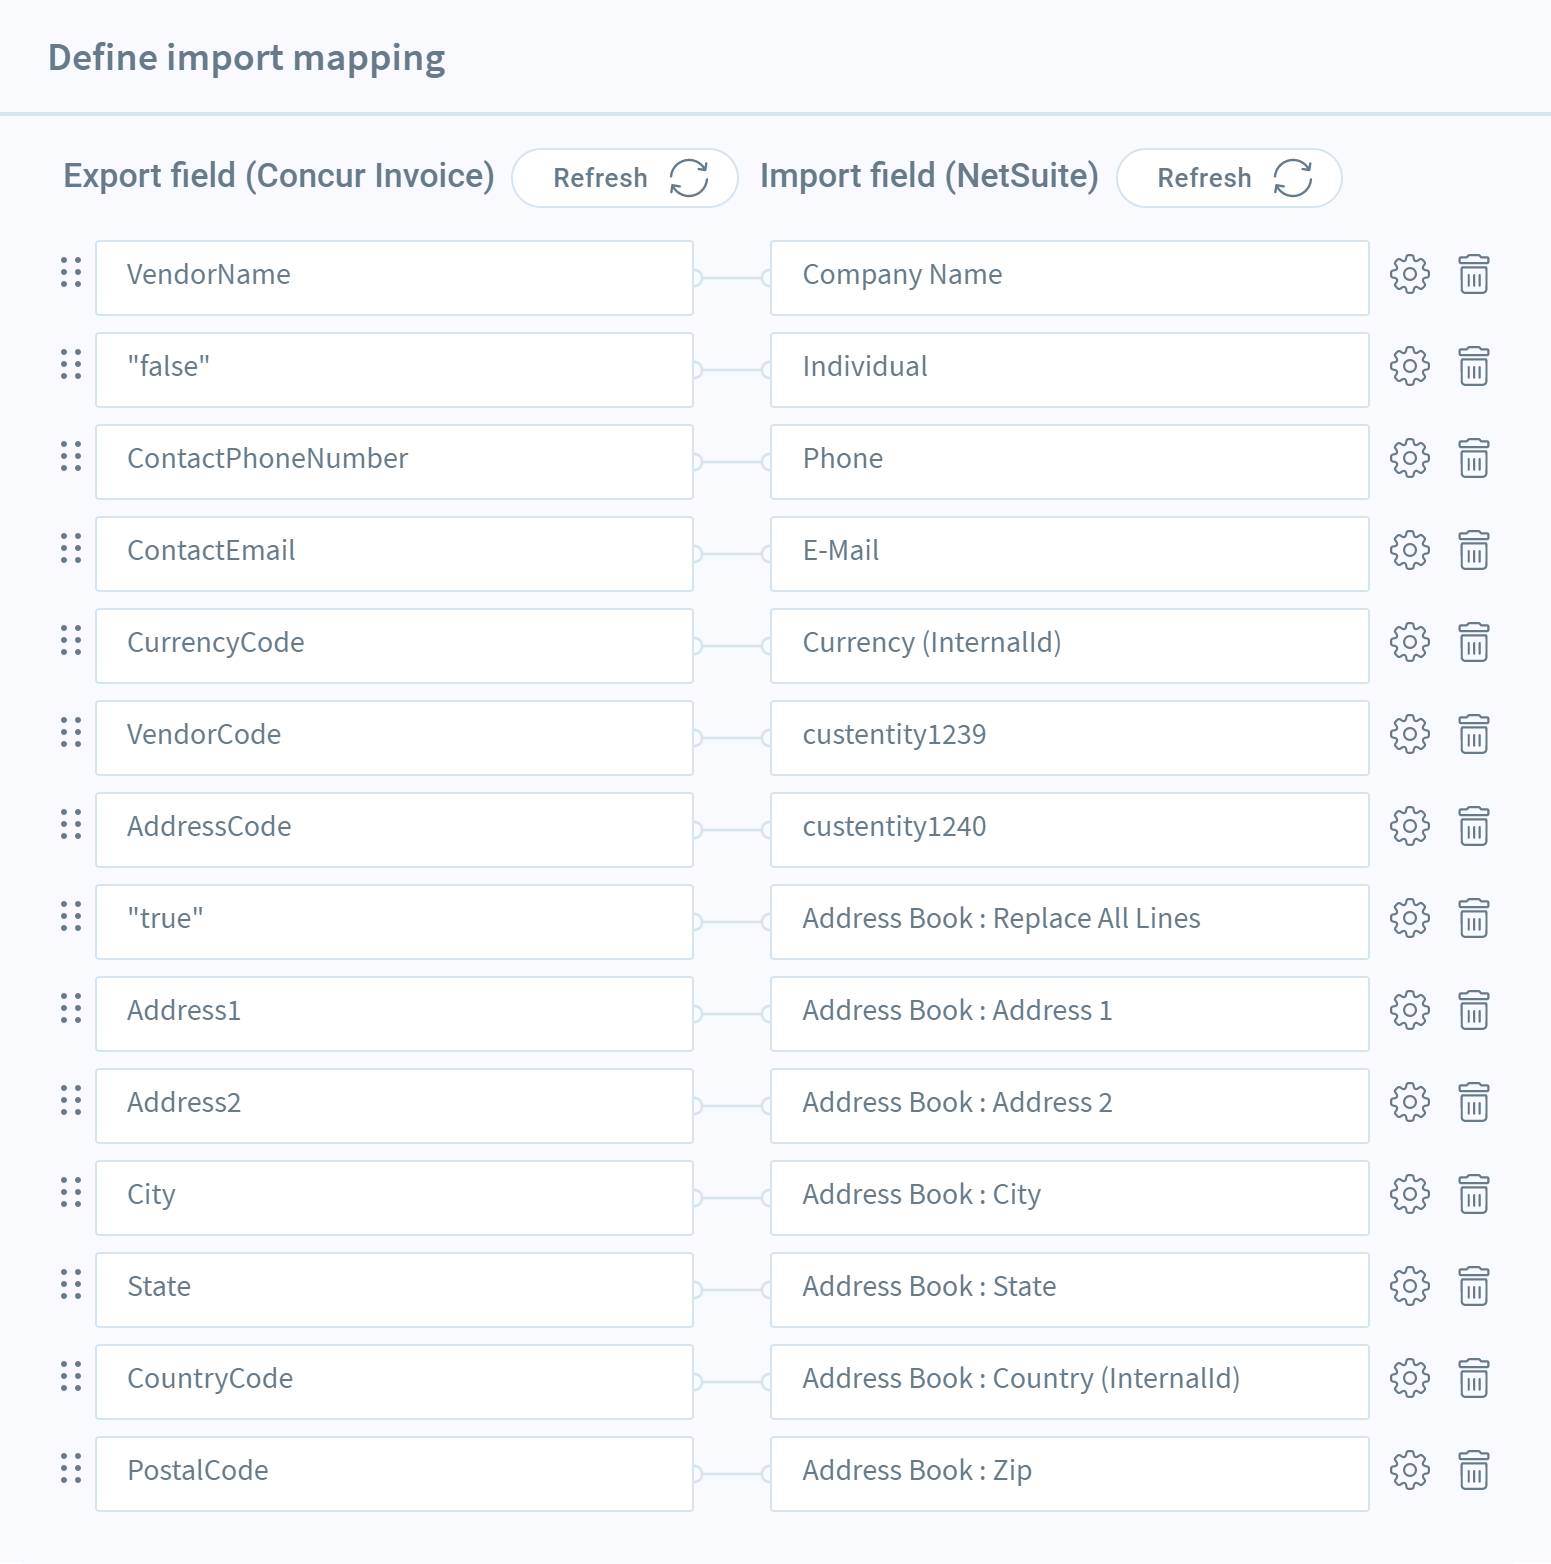The width and height of the screenshot is (1551, 1564).
Task: Delete the VendorCode mapping row
Action: tap(1474, 734)
